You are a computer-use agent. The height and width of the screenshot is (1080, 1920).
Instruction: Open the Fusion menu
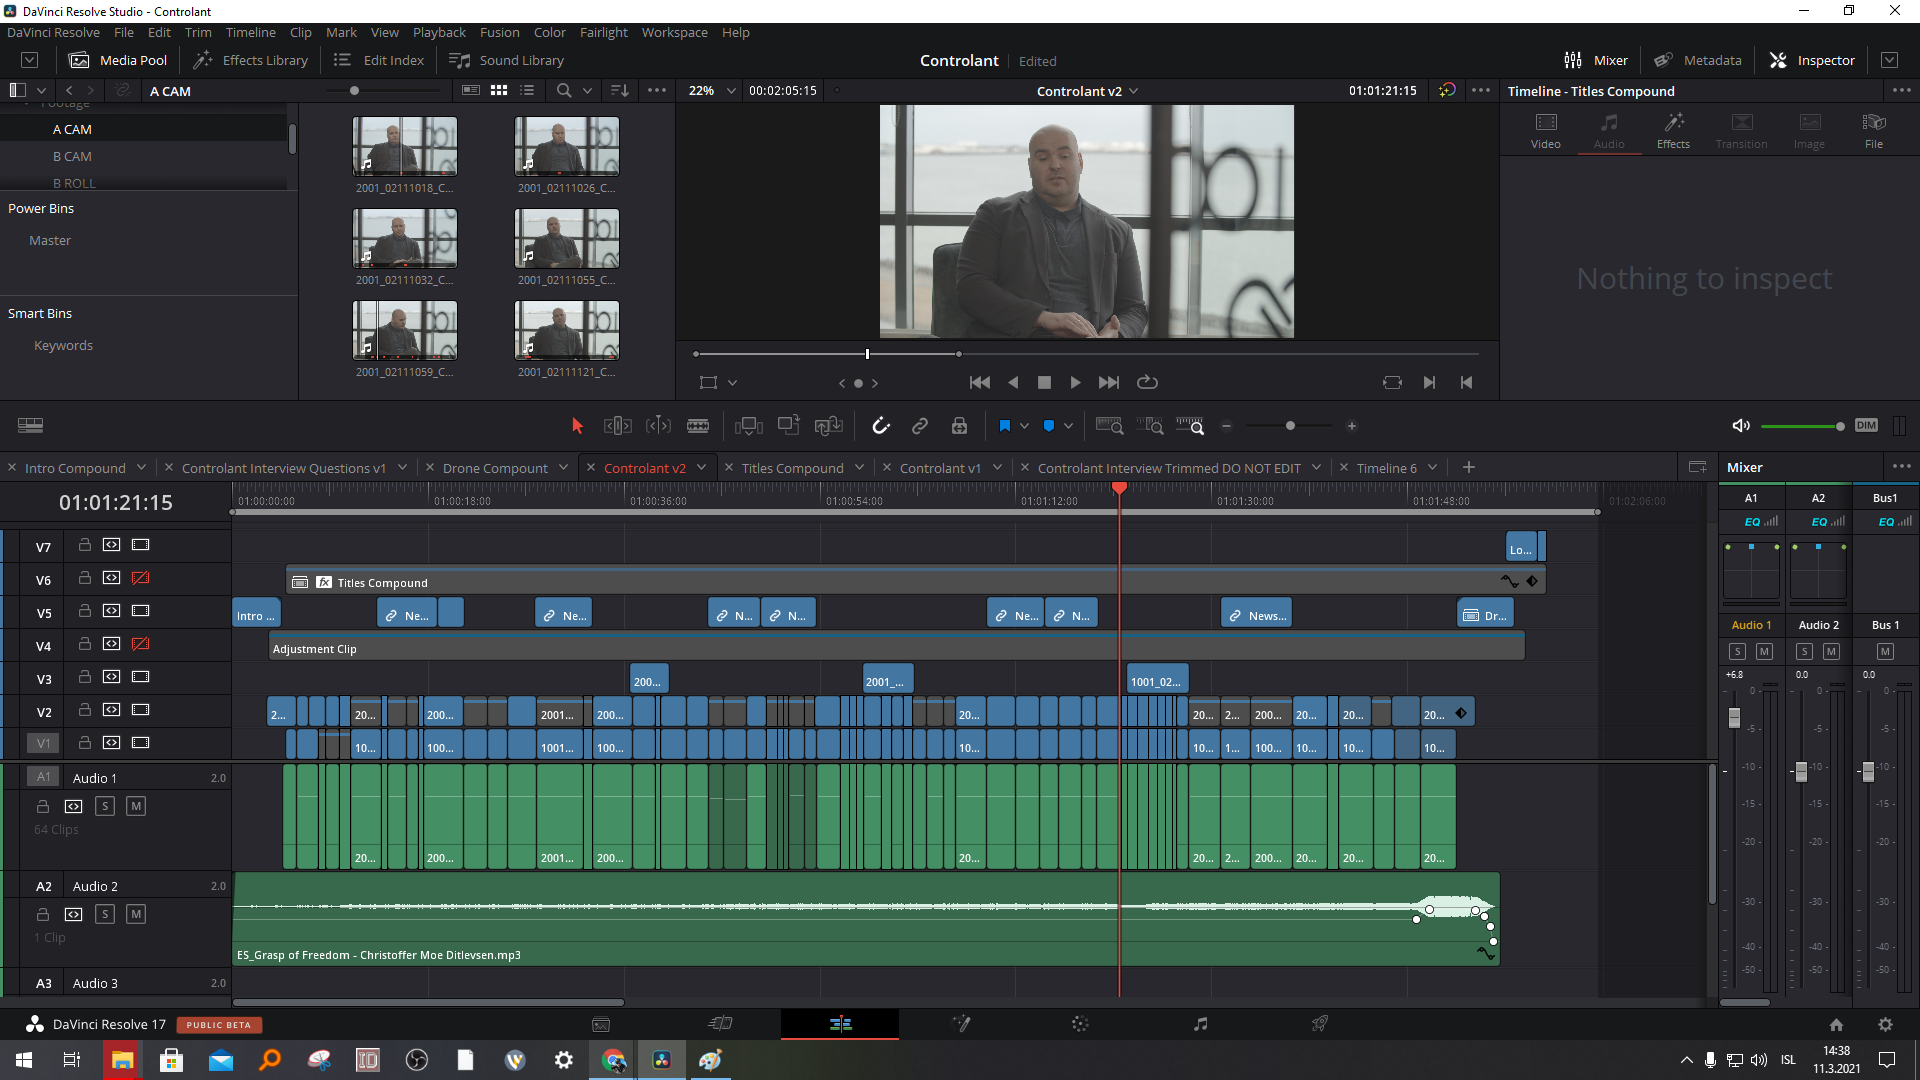(x=499, y=32)
